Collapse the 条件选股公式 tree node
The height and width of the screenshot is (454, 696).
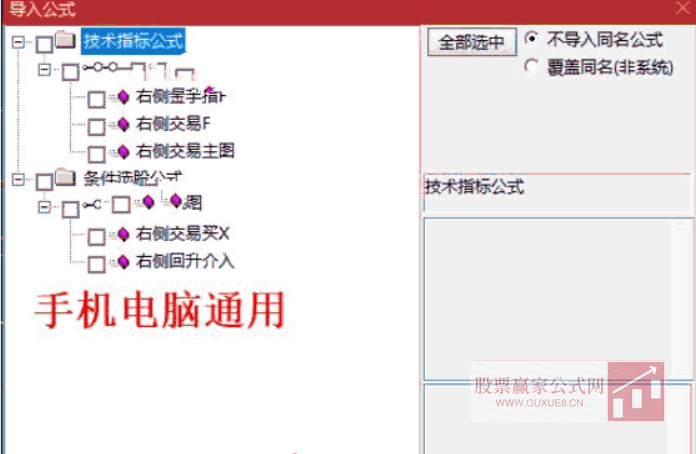tap(18, 179)
